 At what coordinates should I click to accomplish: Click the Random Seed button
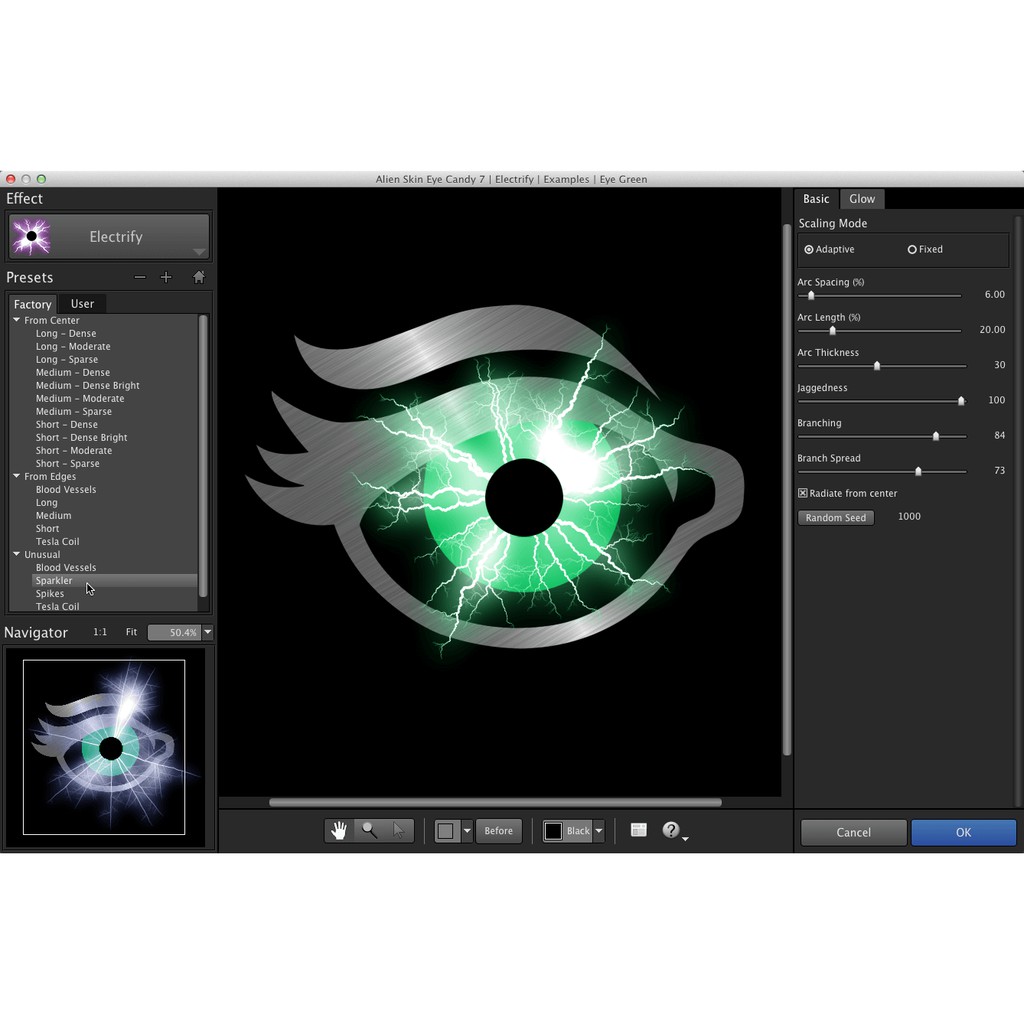coord(835,517)
